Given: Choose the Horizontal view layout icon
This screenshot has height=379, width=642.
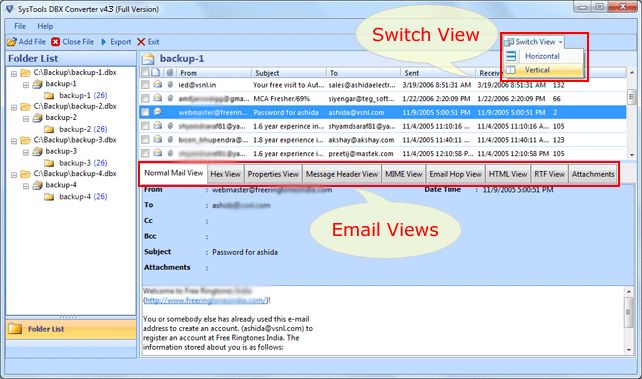Looking at the screenshot, I should (x=511, y=56).
